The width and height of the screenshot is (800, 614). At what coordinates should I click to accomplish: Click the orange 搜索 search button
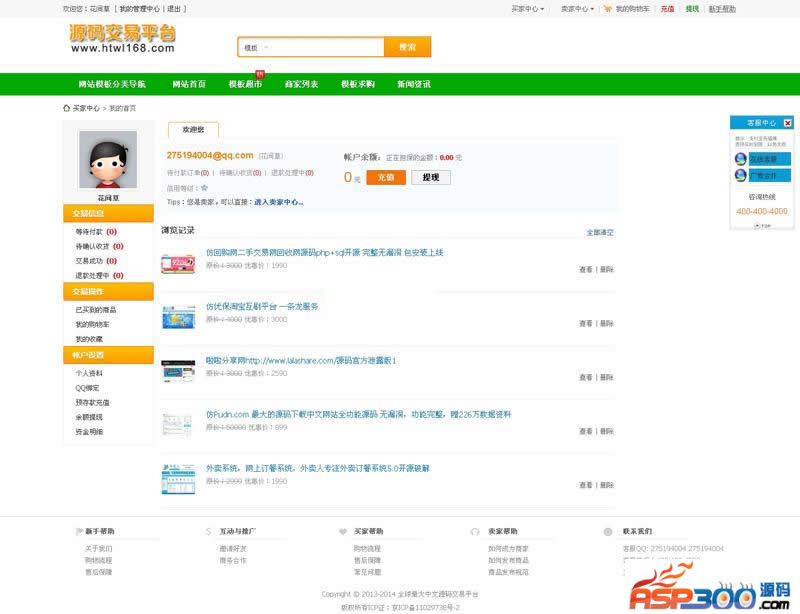coord(407,47)
